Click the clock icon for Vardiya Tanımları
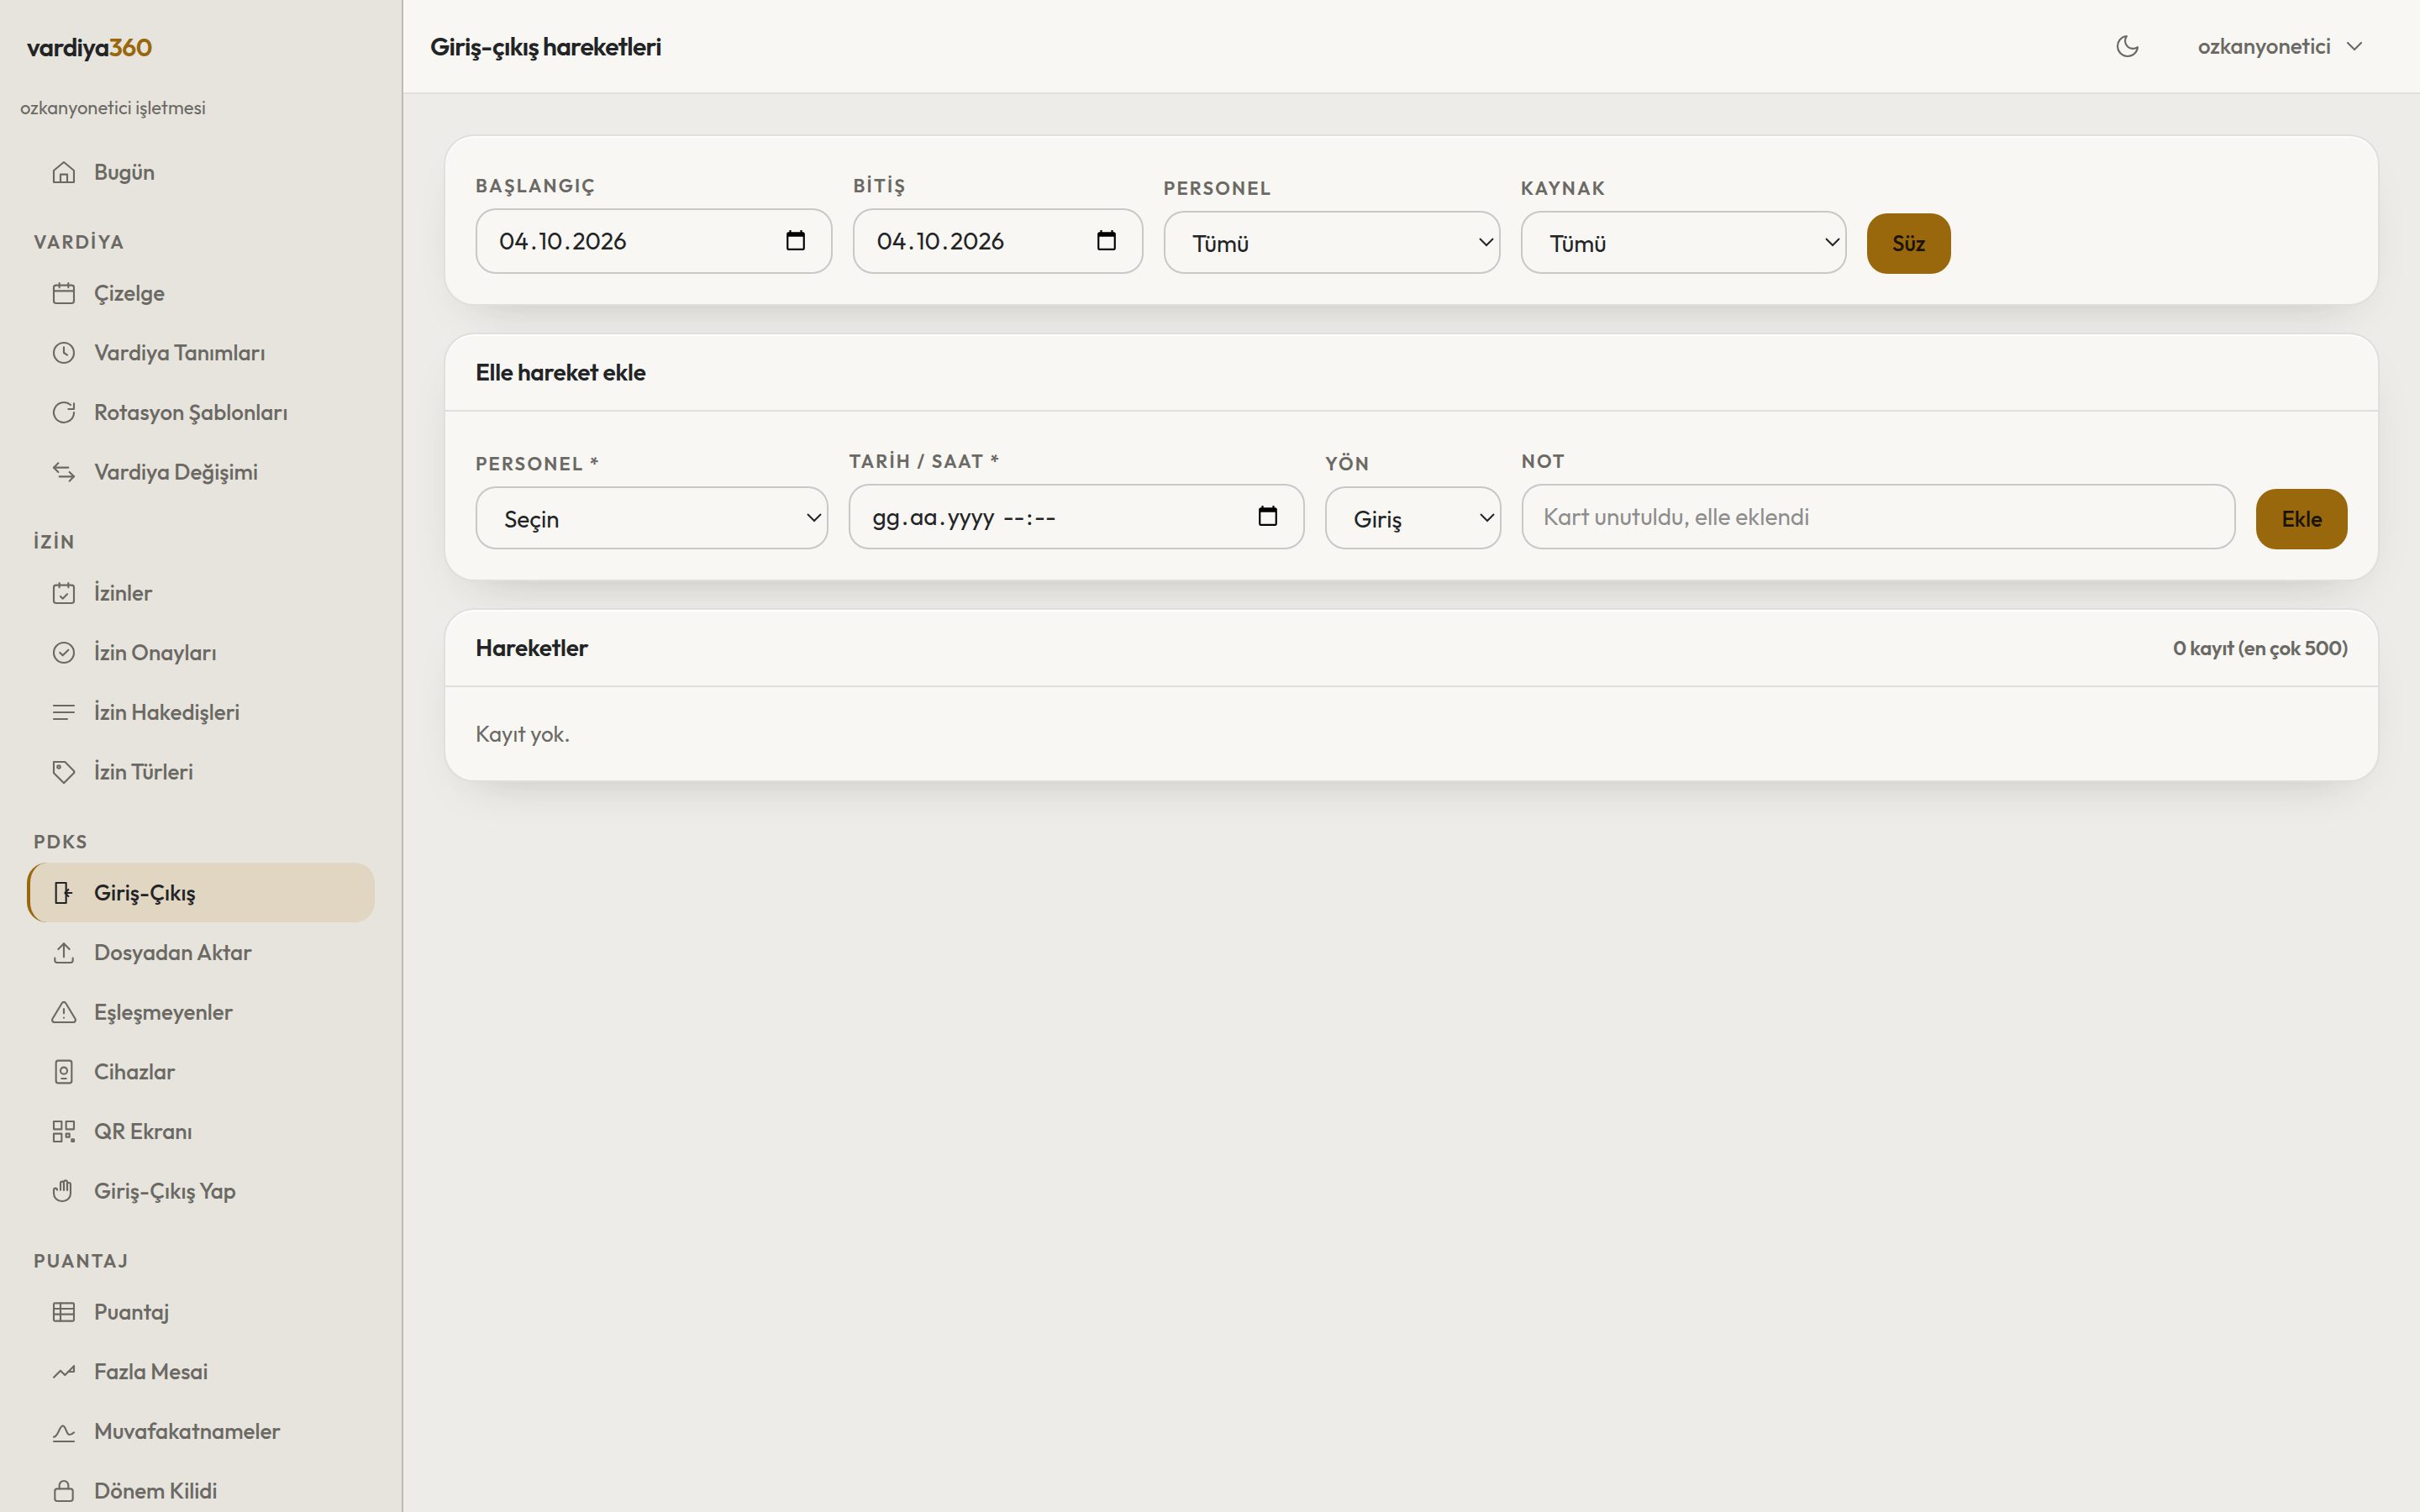 pos(64,353)
